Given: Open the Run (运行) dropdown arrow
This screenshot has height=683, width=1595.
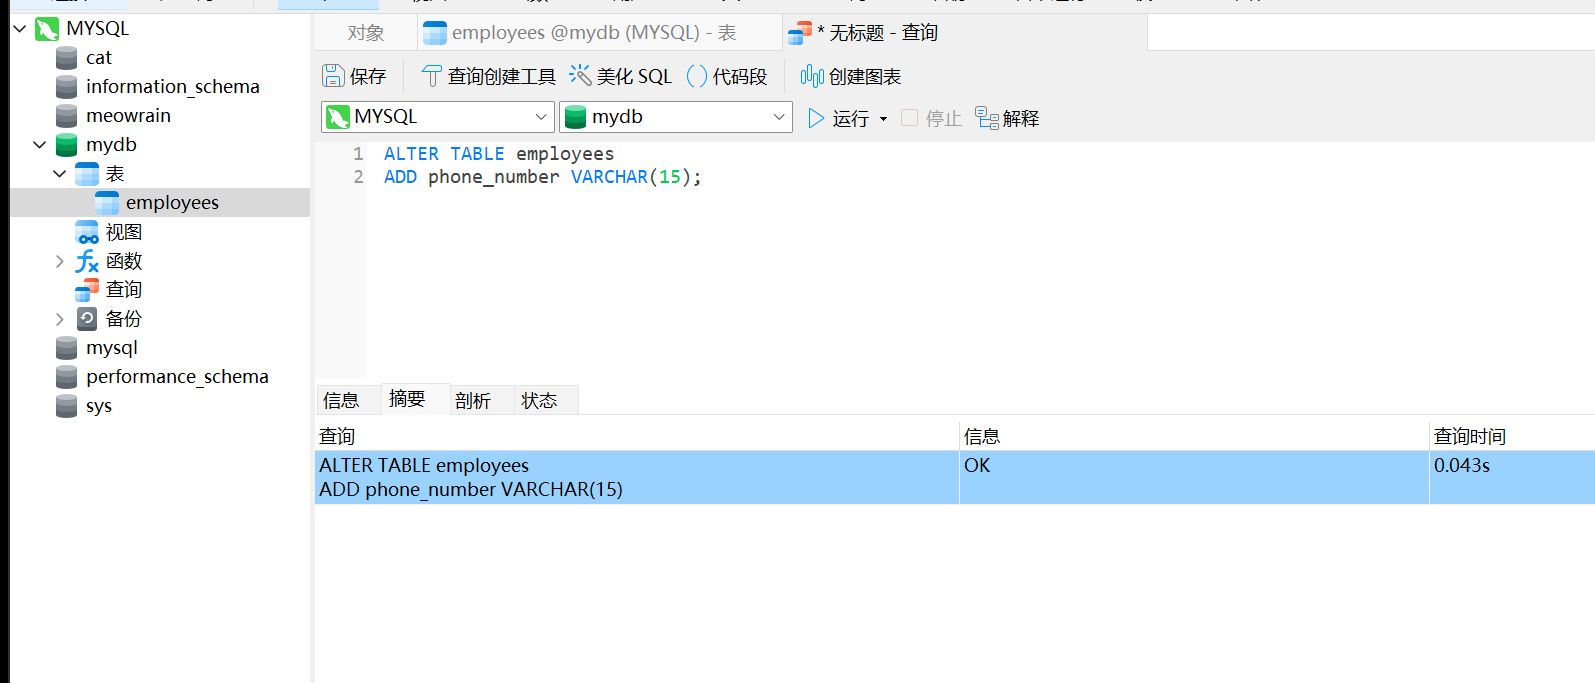Looking at the screenshot, I should pyautogui.click(x=883, y=119).
